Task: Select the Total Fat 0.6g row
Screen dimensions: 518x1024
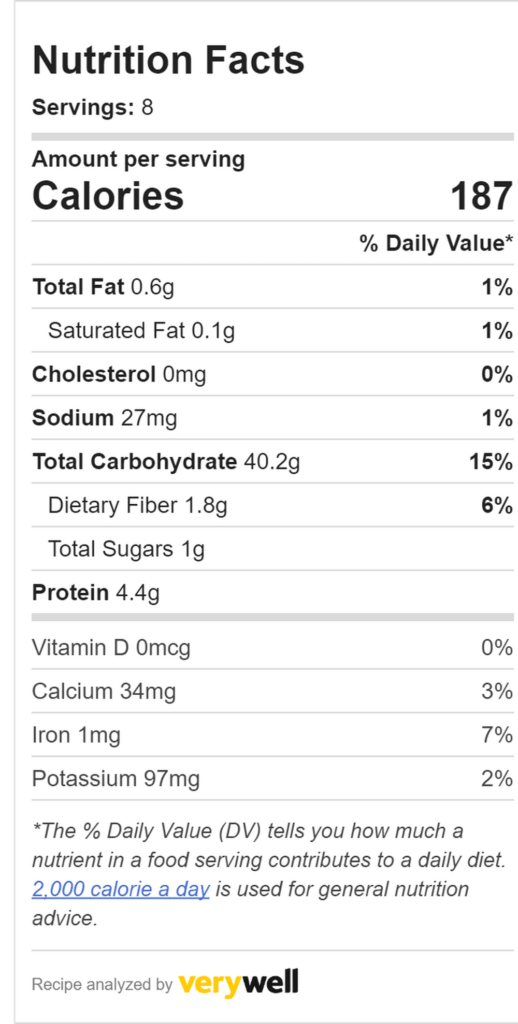Action: (272, 287)
